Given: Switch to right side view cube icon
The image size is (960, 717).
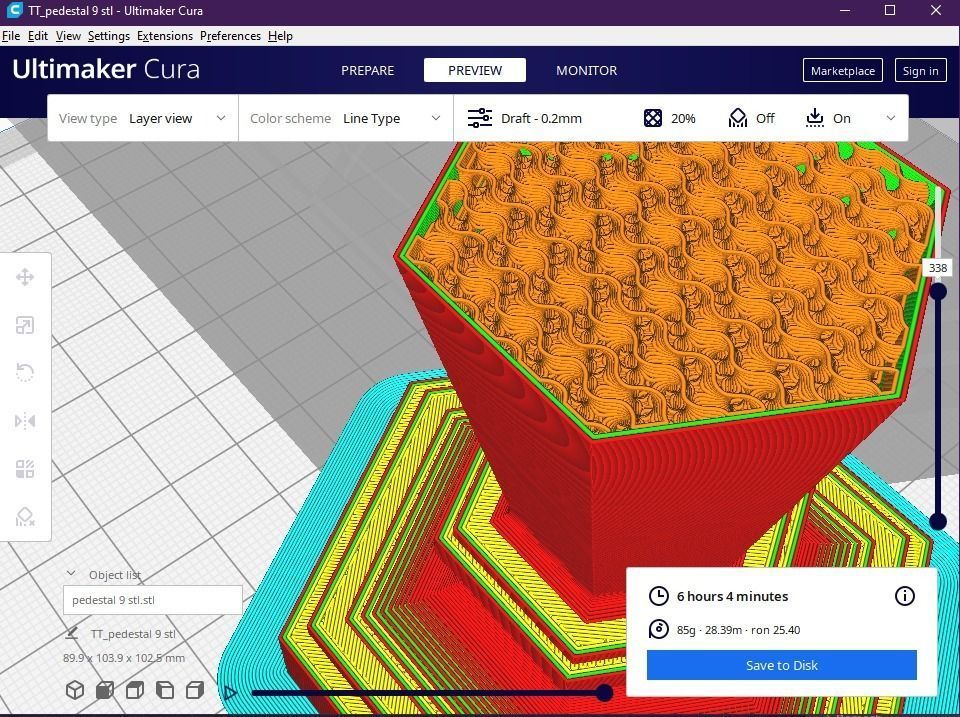Looking at the screenshot, I should [195, 690].
